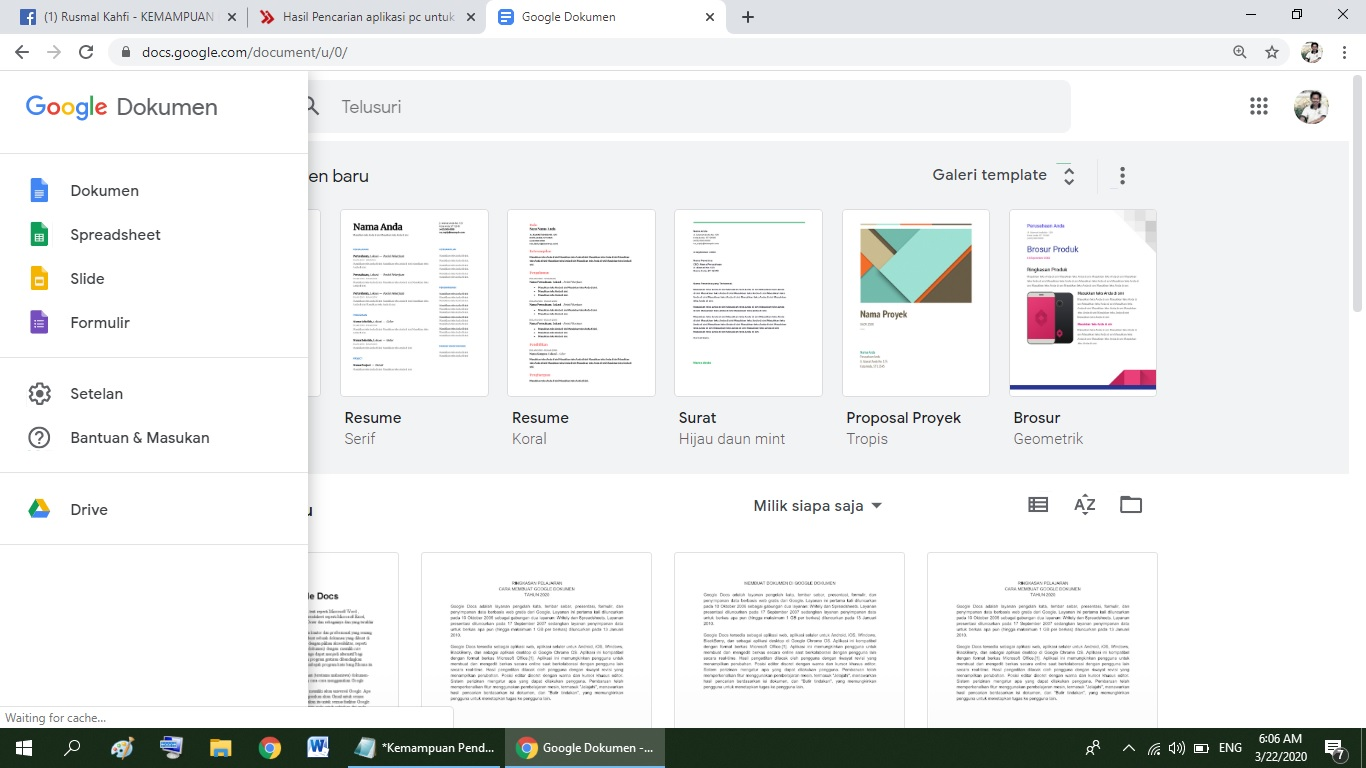Click the help question mark icon
1366x768 pixels.
coord(39,438)
